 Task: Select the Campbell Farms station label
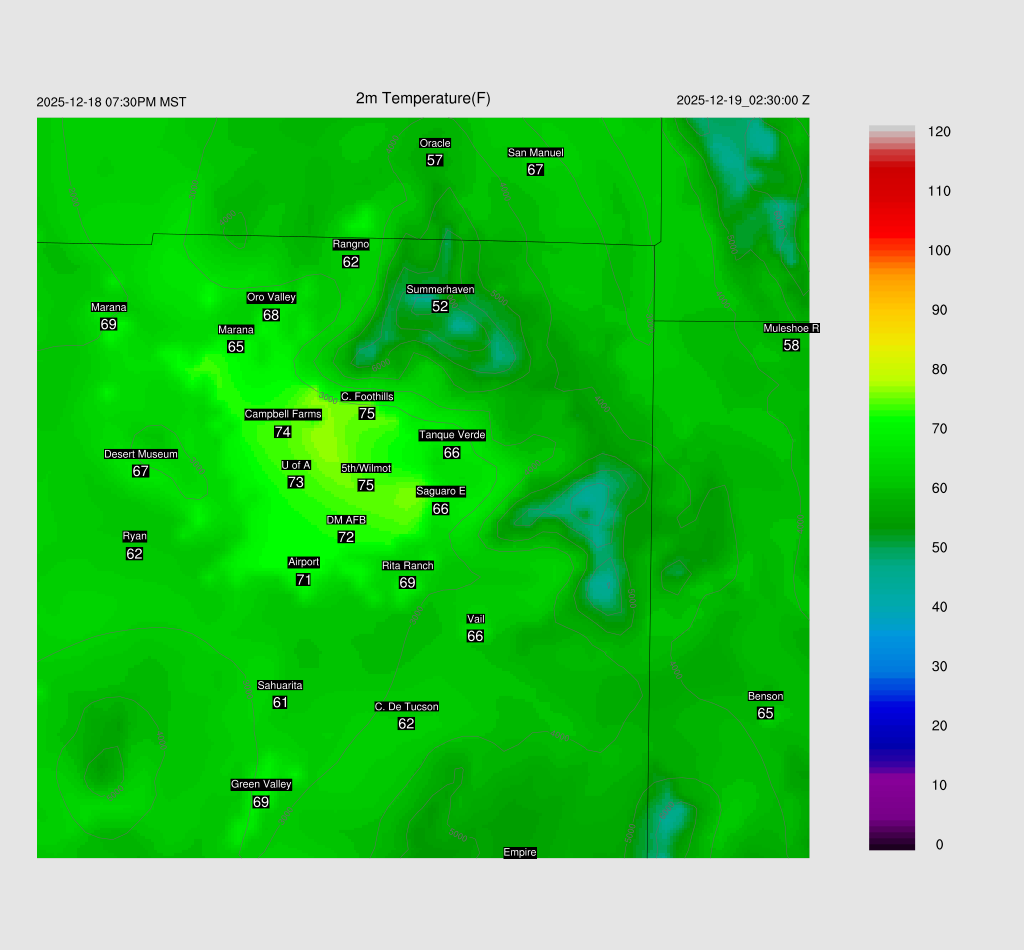283,415
